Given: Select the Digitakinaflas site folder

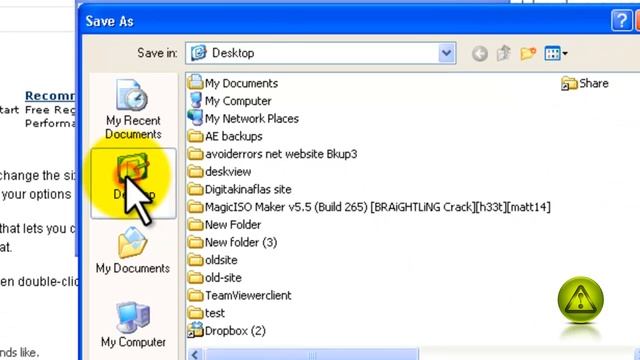Looking at the screenshot, I should point(240,189).
